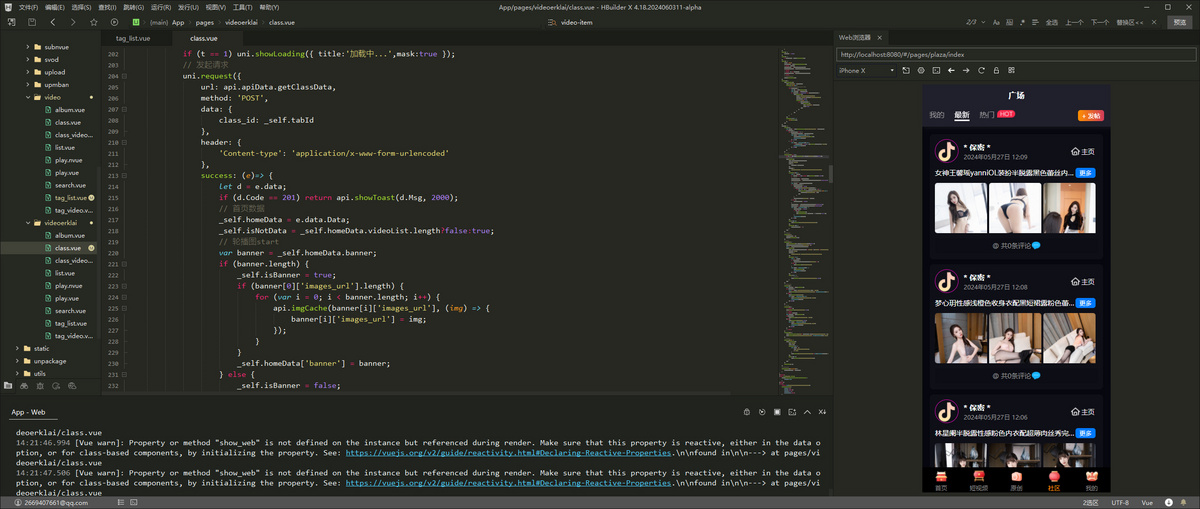Image resolution: width=1200 pixels, height=509 pixels.
Task: Open the 编辑(E) menu
Action: pyautogui.click(x=55, y=6)
